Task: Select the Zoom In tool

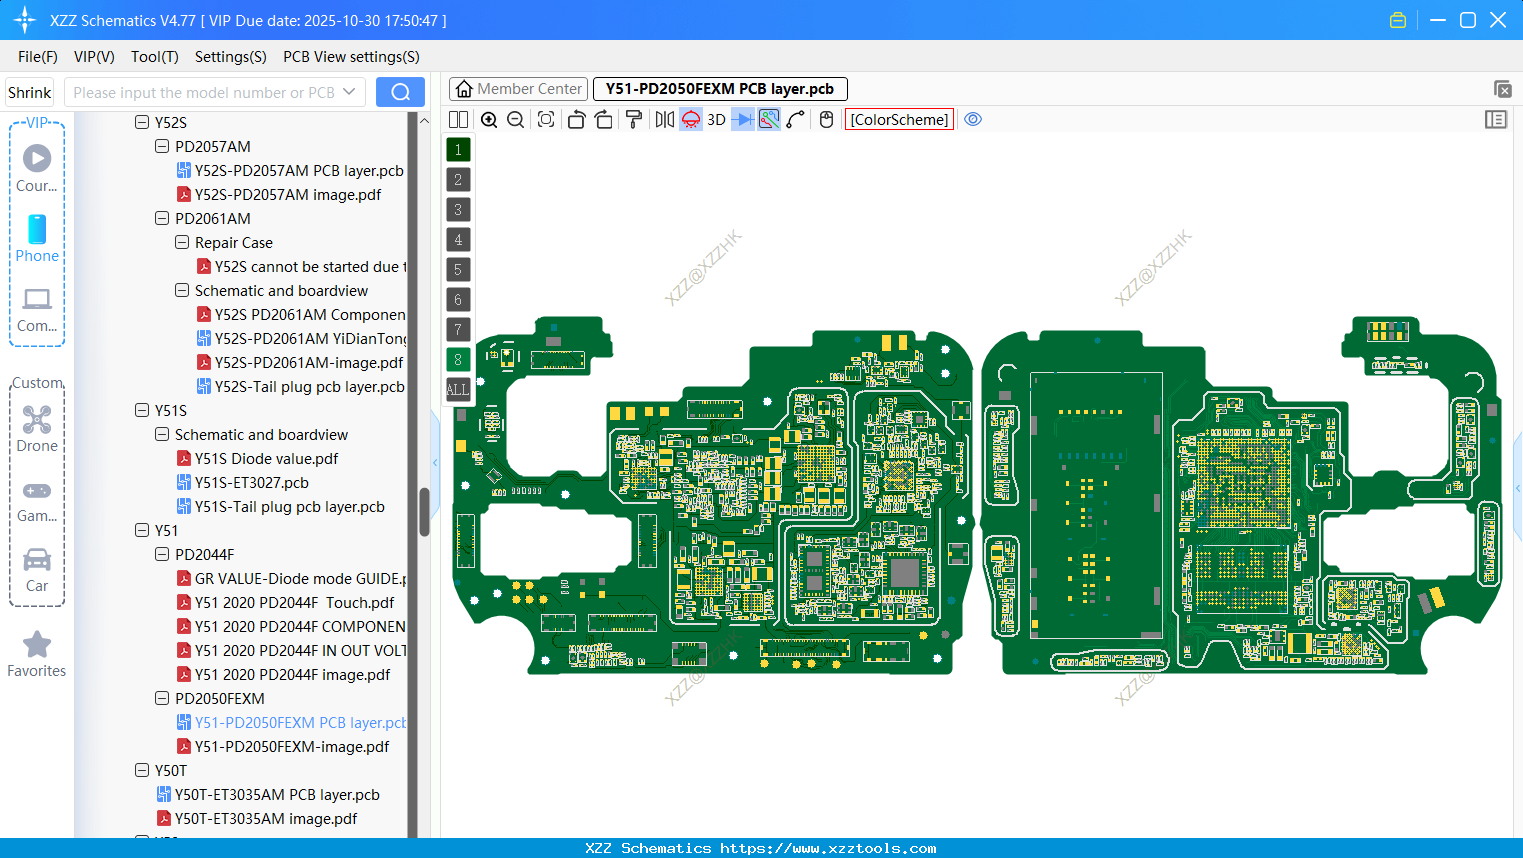Action: coord(490,119)
